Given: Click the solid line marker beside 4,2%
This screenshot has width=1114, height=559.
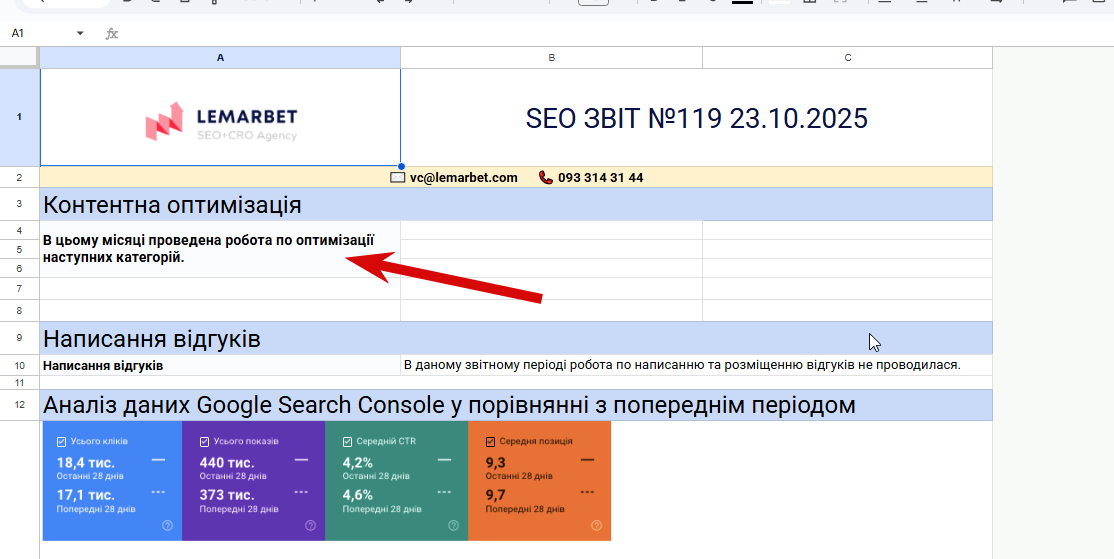Looking at the screenshot, I should [x=444, y=460].
